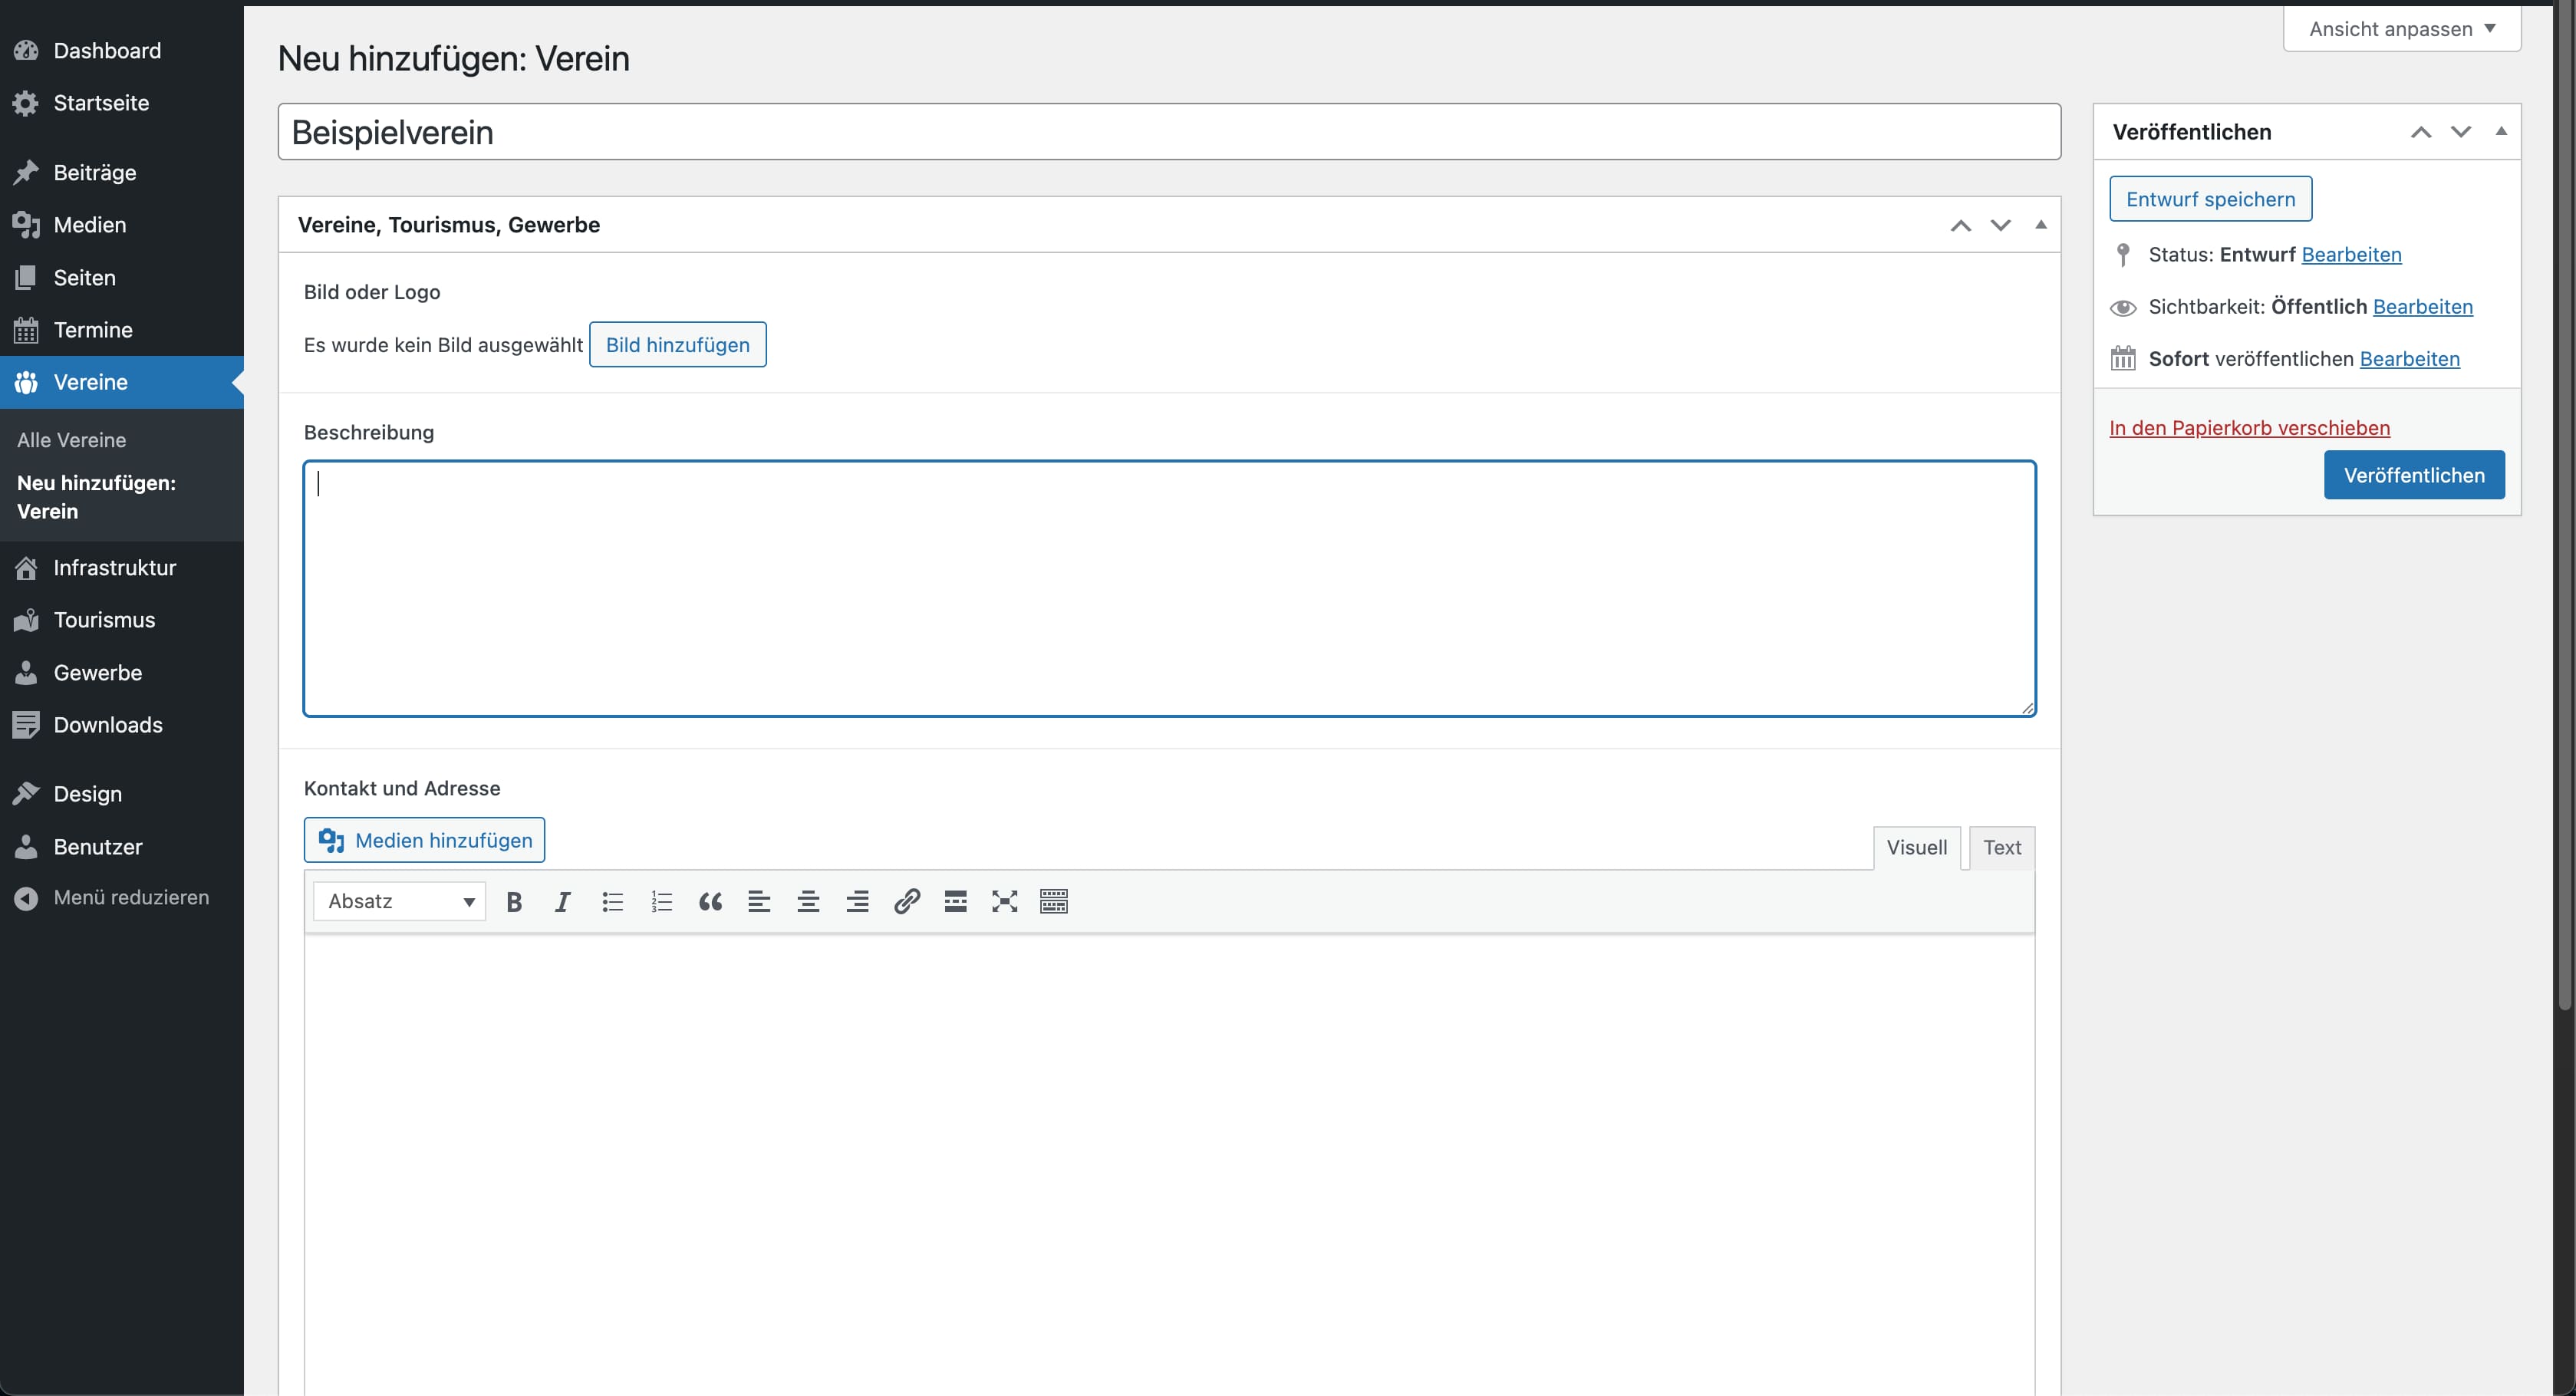
Task: Expand the Ansicht anpassen options
Action: tap(2402, 29)
